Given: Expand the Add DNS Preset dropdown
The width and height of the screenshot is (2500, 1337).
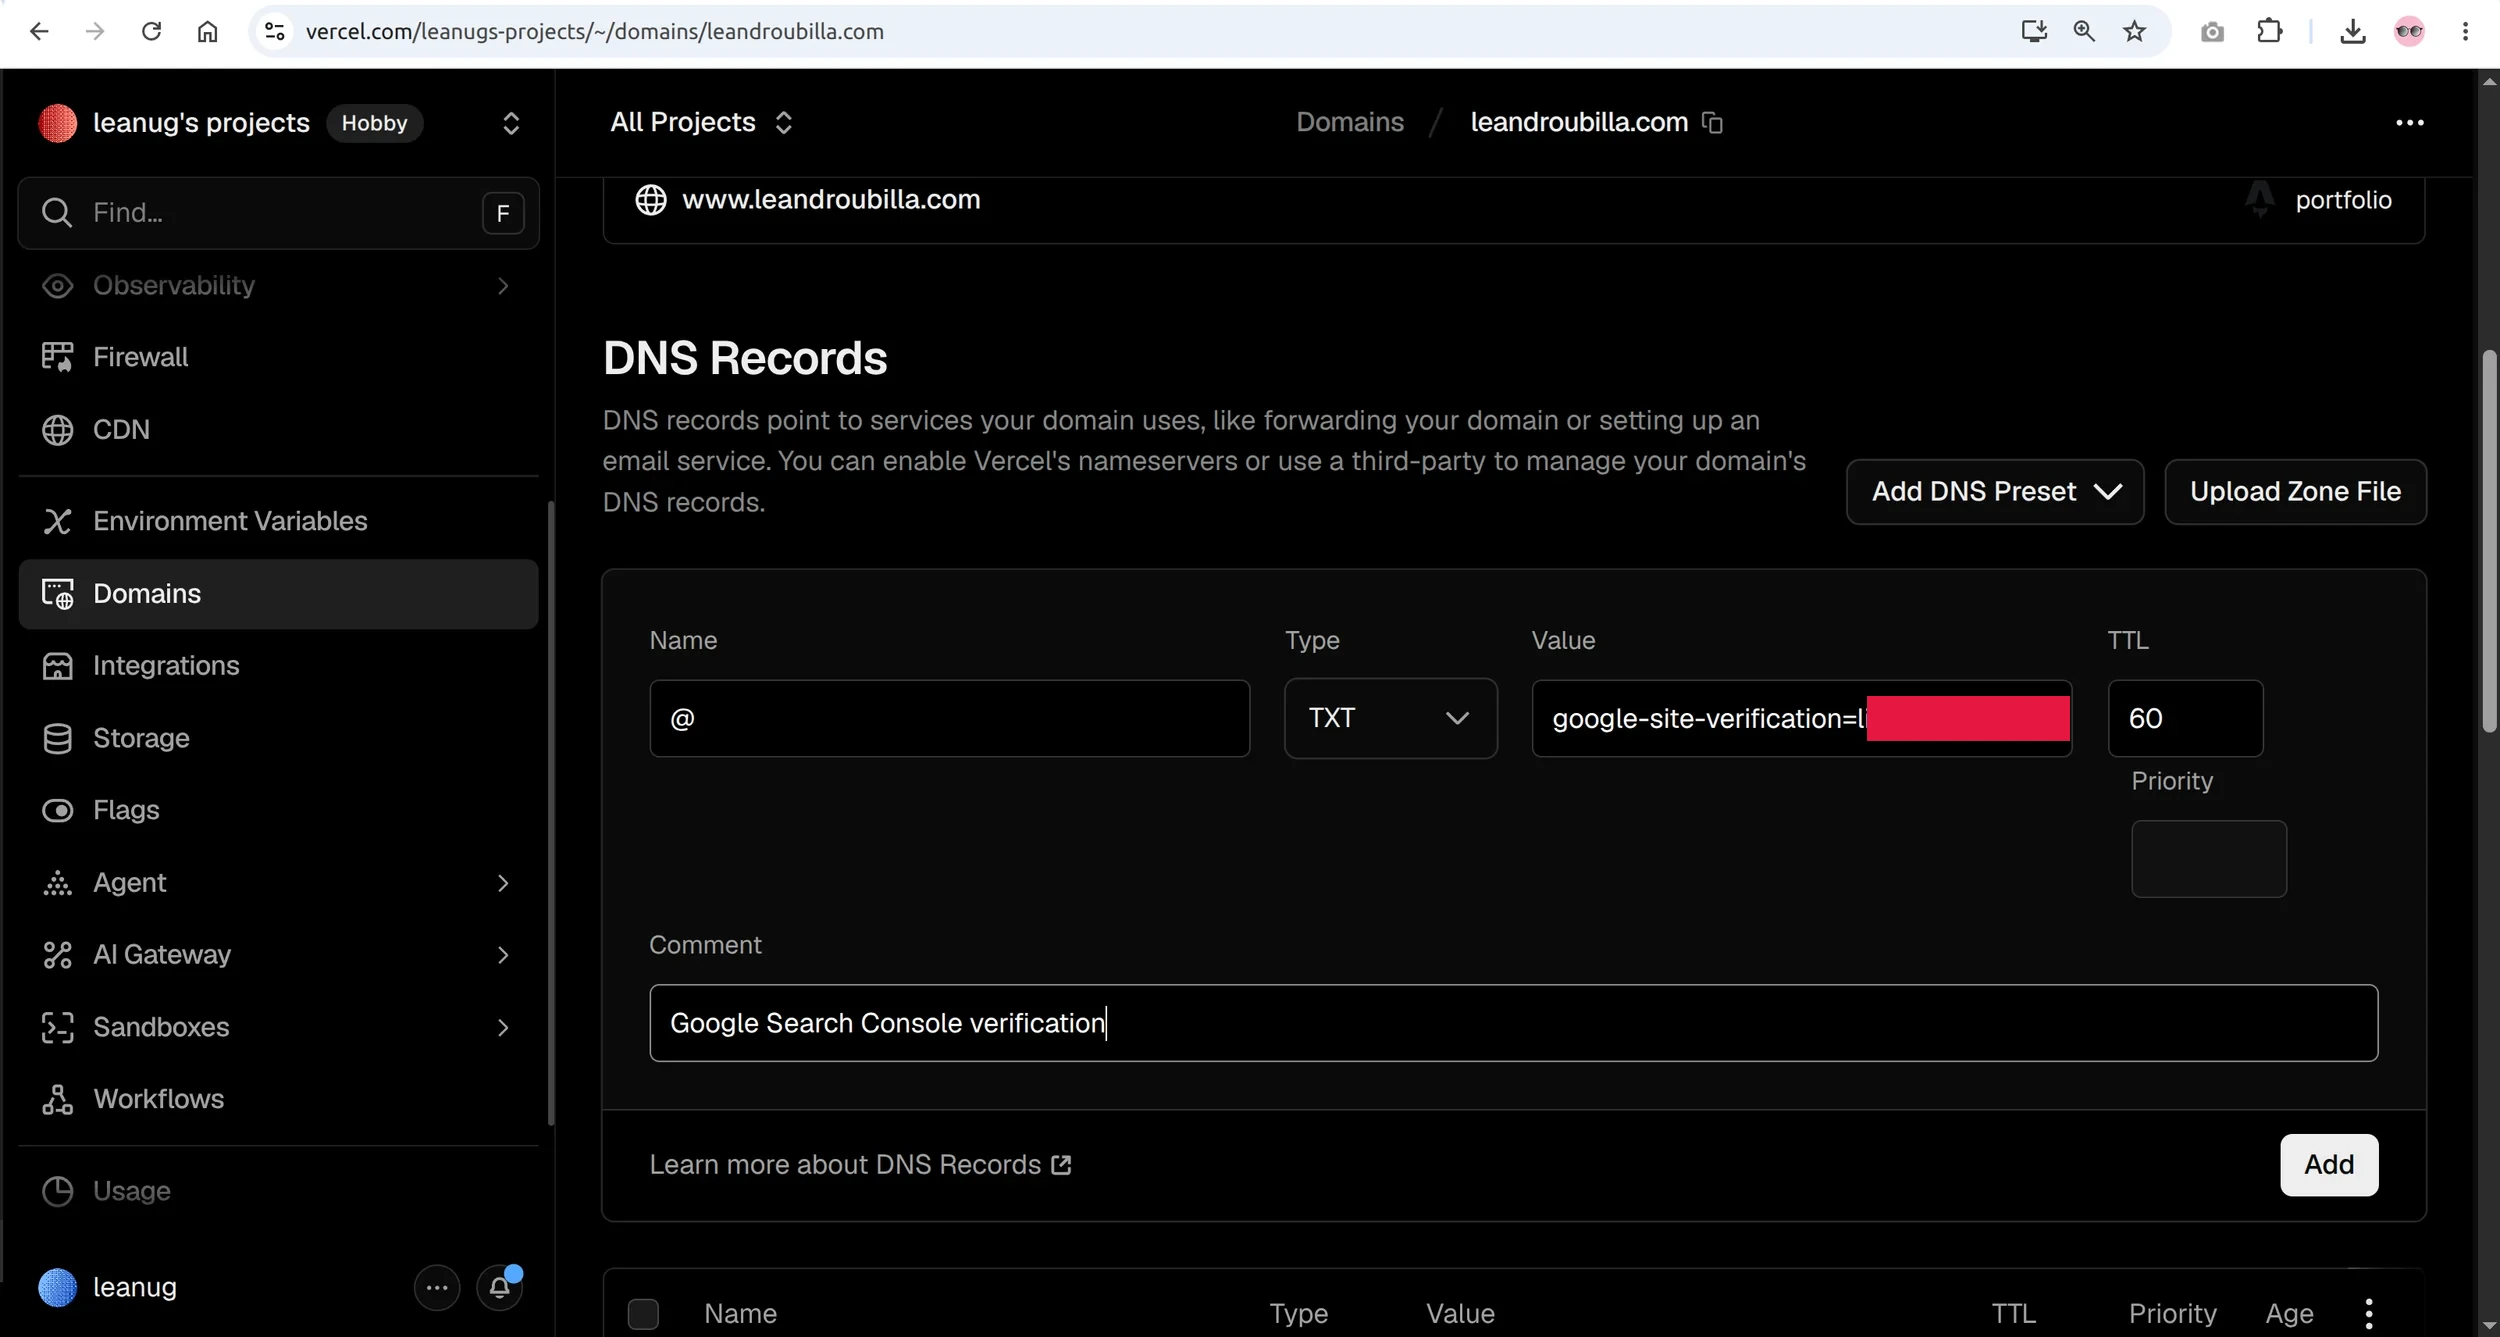Looking at the screenshot, I should (x=1995, y=491).
